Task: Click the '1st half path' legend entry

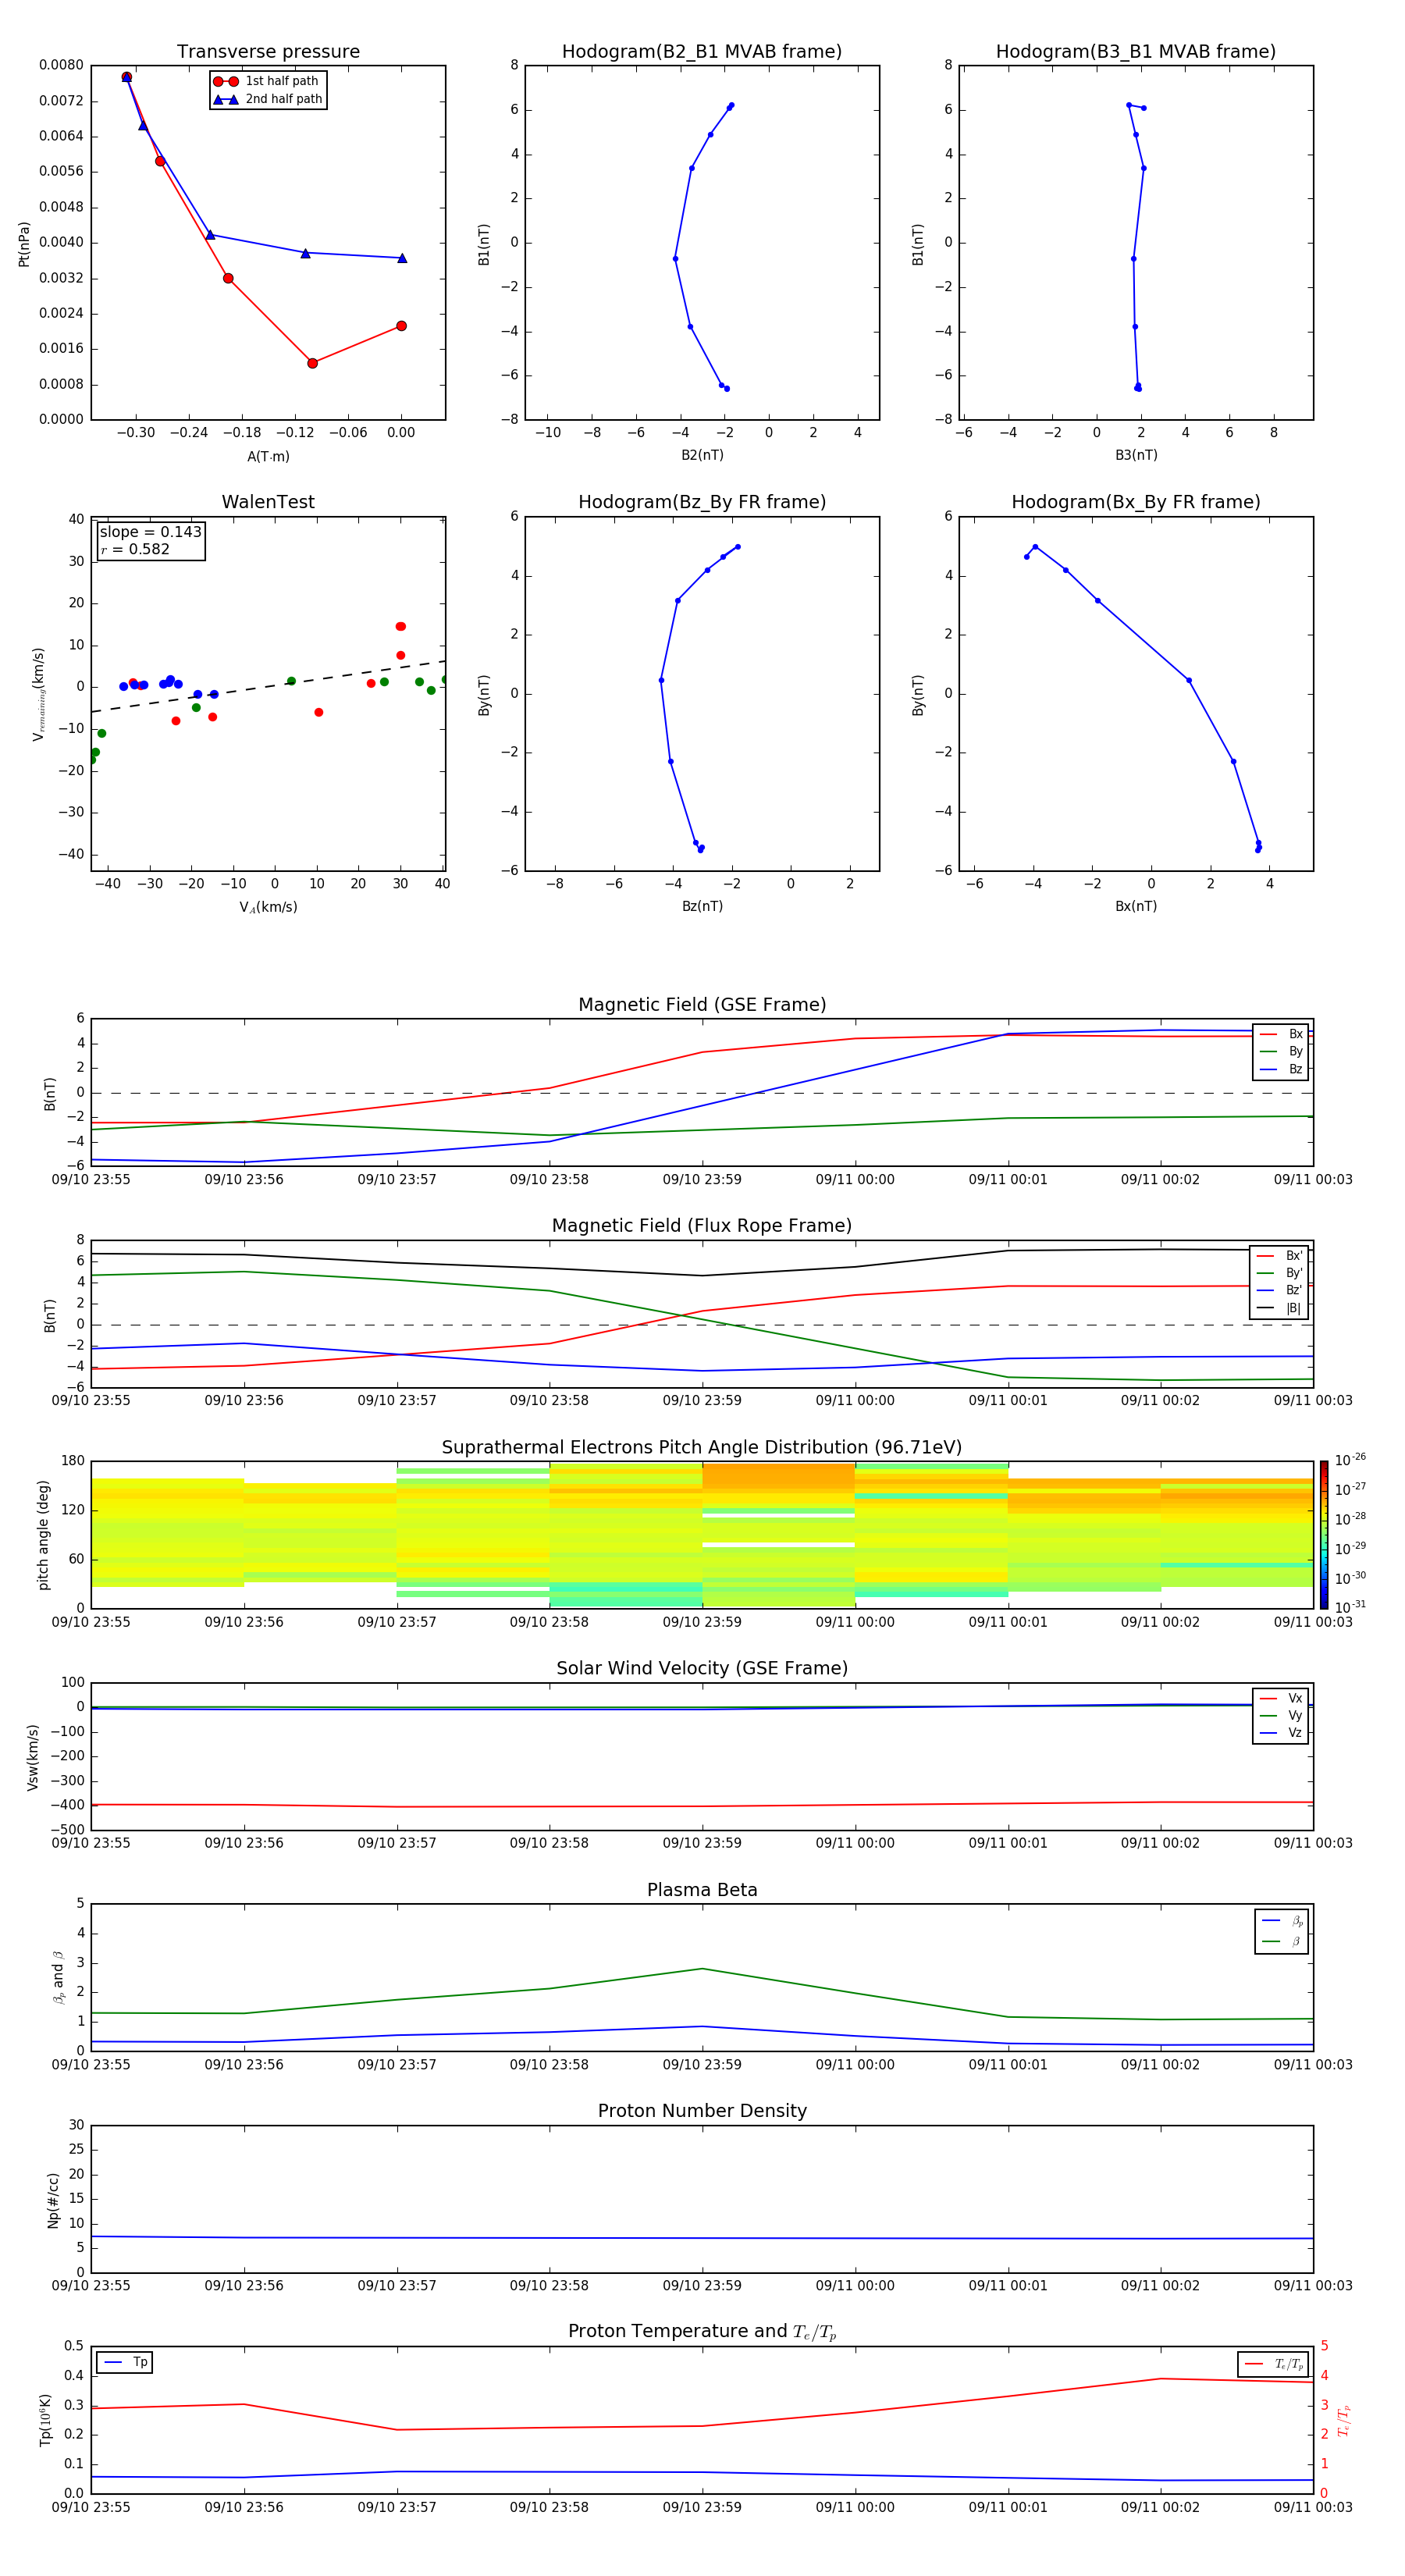Action: click(x=266, y=81)
